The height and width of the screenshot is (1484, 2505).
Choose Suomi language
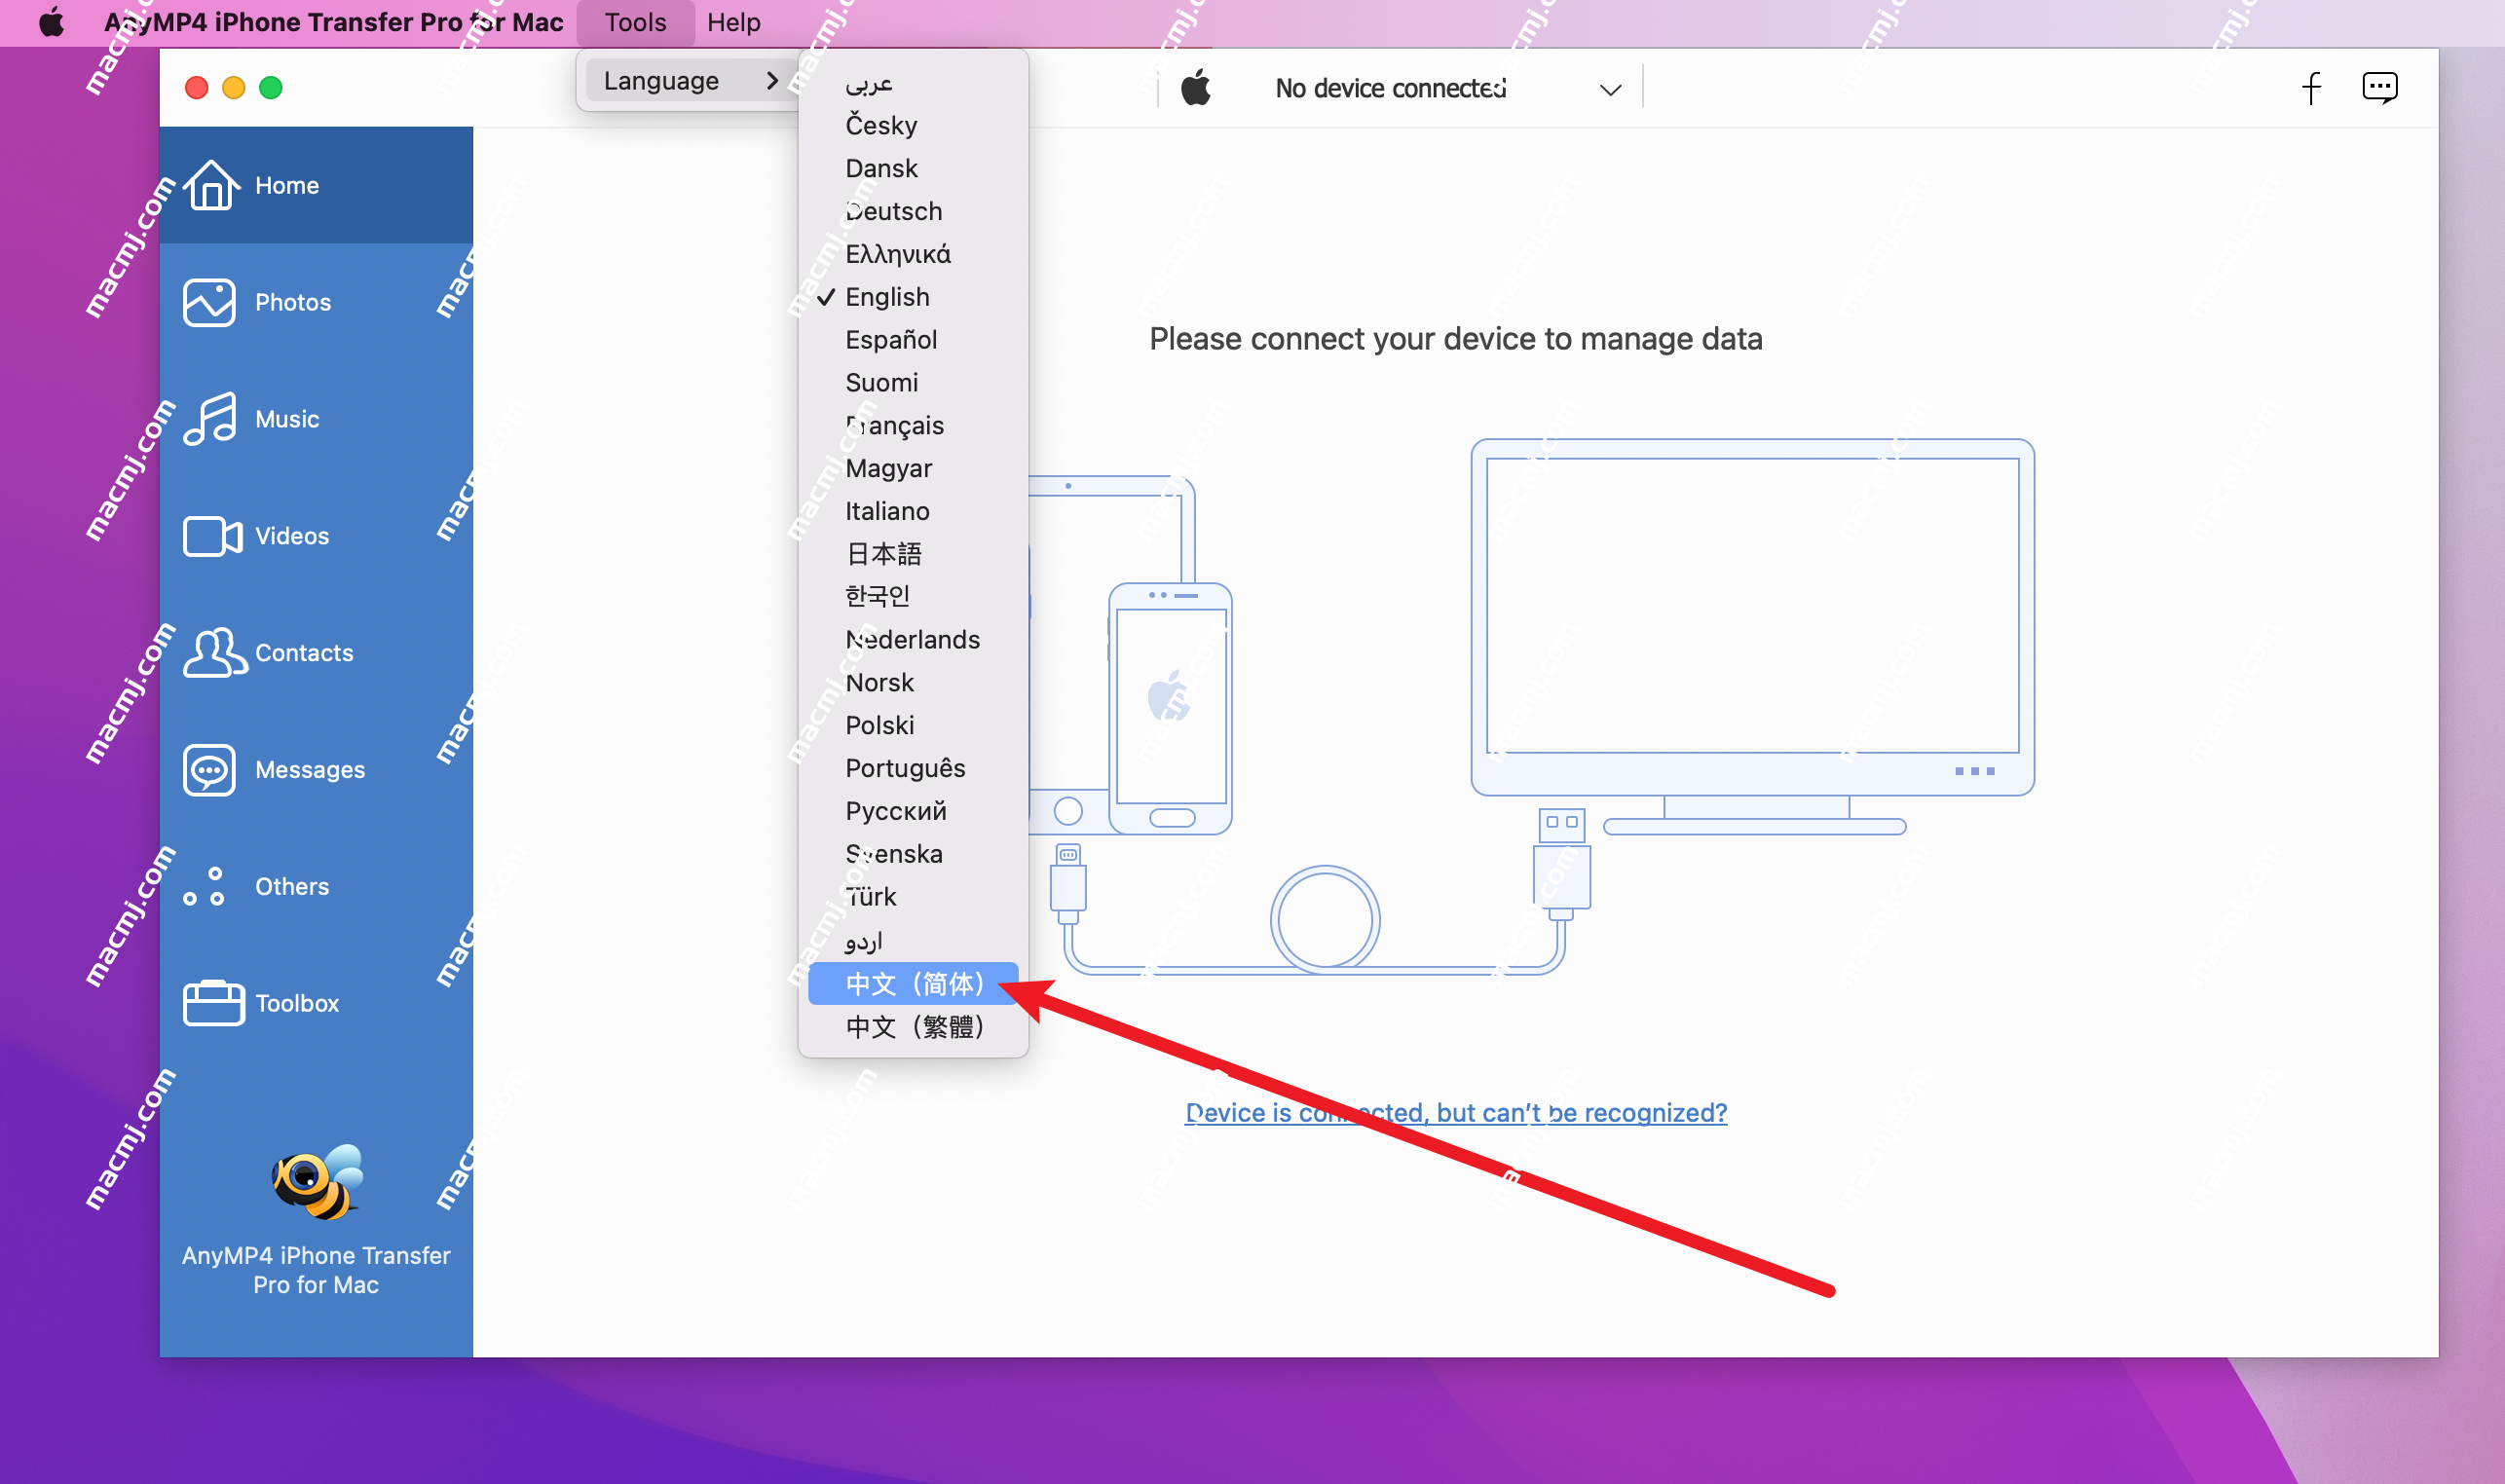[x=913, y=383]
